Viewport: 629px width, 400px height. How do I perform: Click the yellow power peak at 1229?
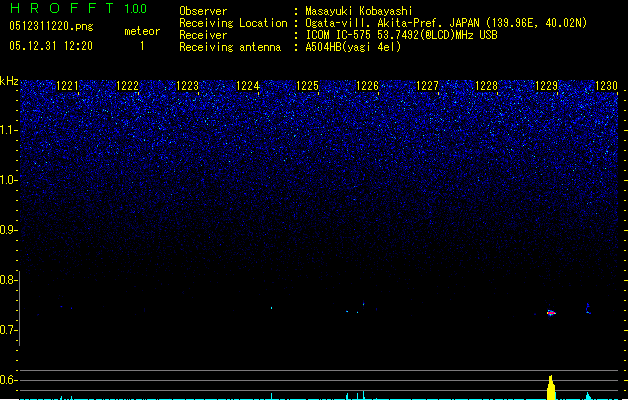click(551, 388)
